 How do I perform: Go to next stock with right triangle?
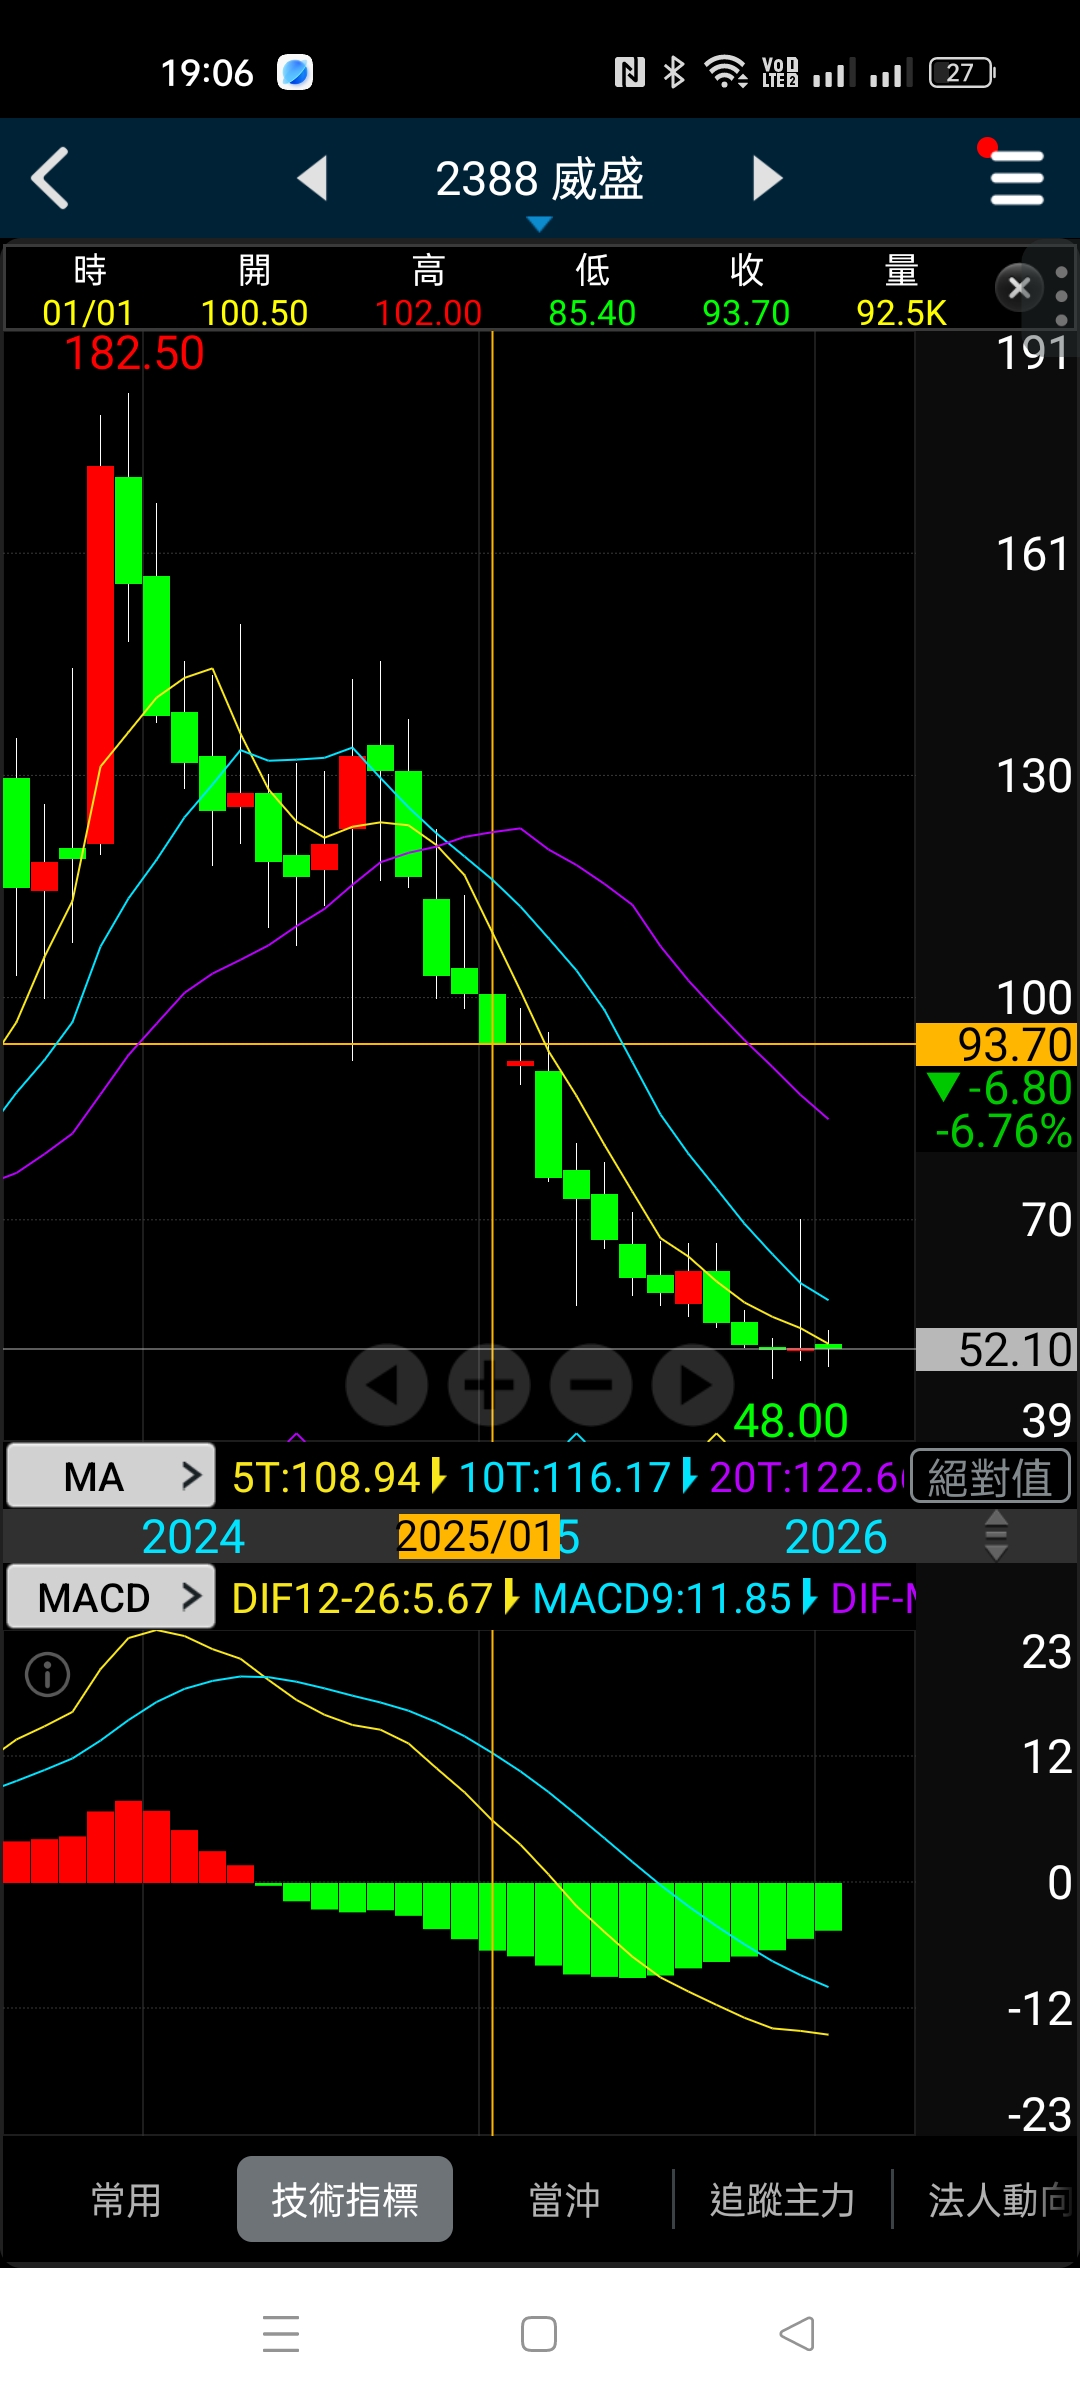point(766,178)
